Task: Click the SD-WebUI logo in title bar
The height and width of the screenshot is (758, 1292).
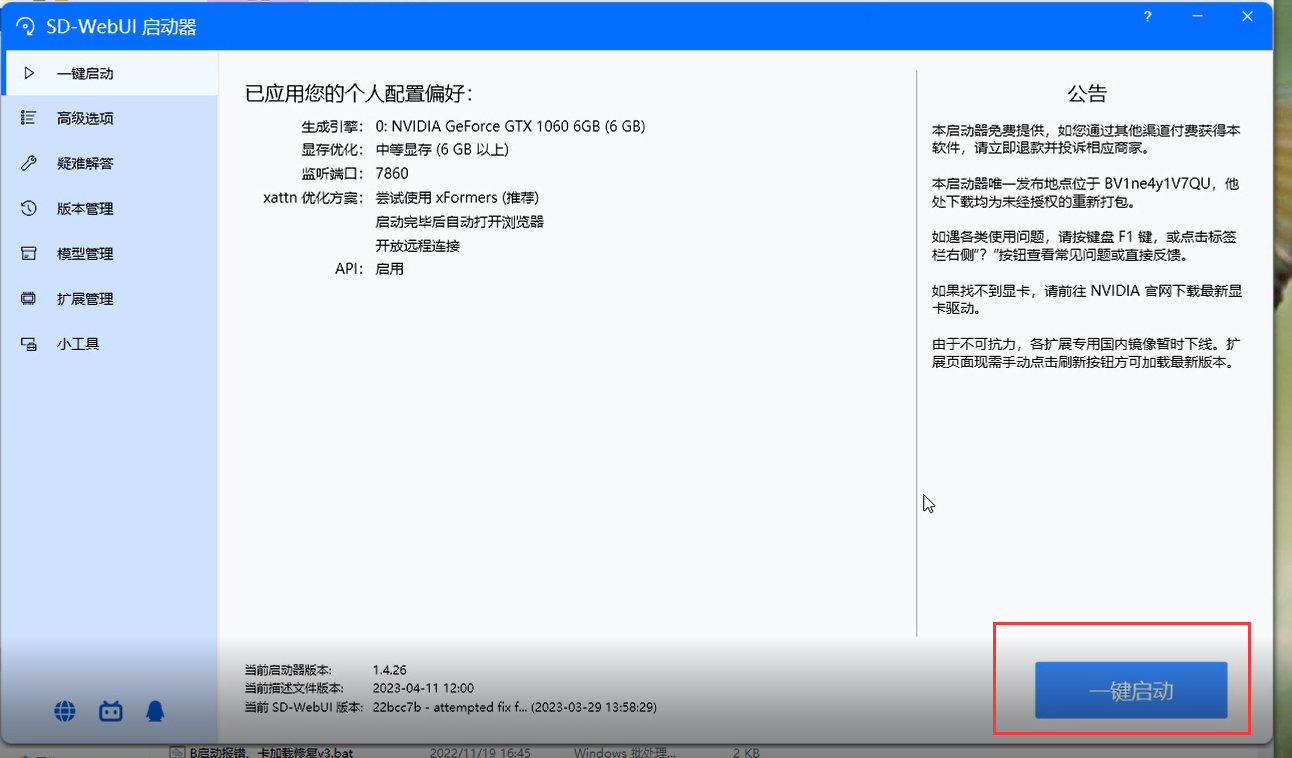Action: point(26,27)
